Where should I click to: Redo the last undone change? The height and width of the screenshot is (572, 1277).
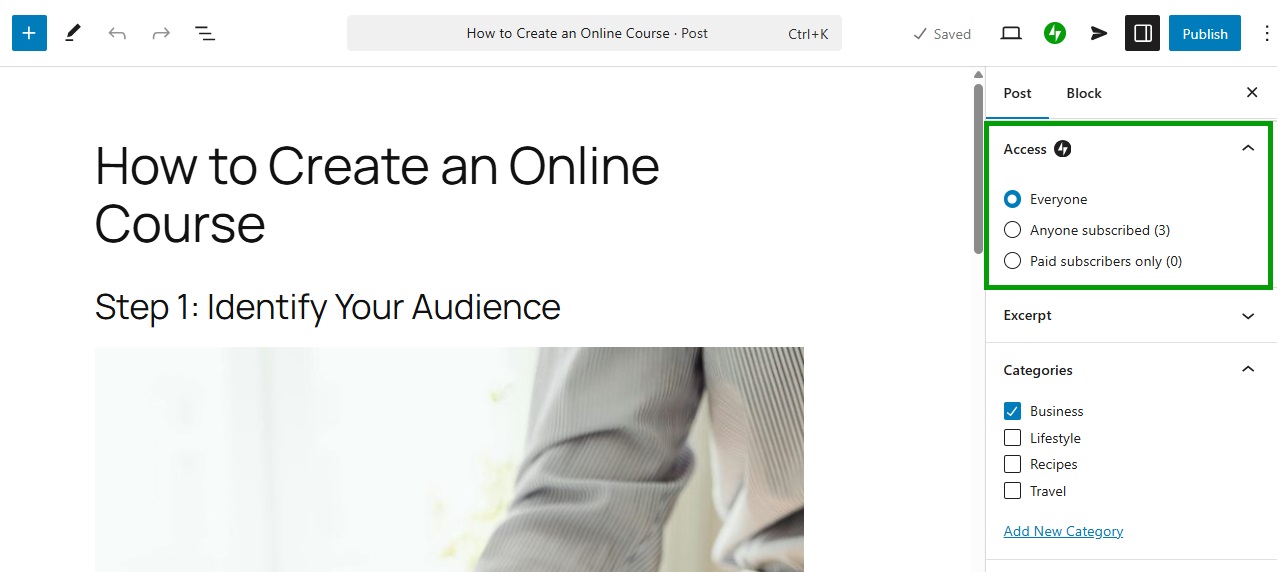pyautogui.click(x=161, y=33)
